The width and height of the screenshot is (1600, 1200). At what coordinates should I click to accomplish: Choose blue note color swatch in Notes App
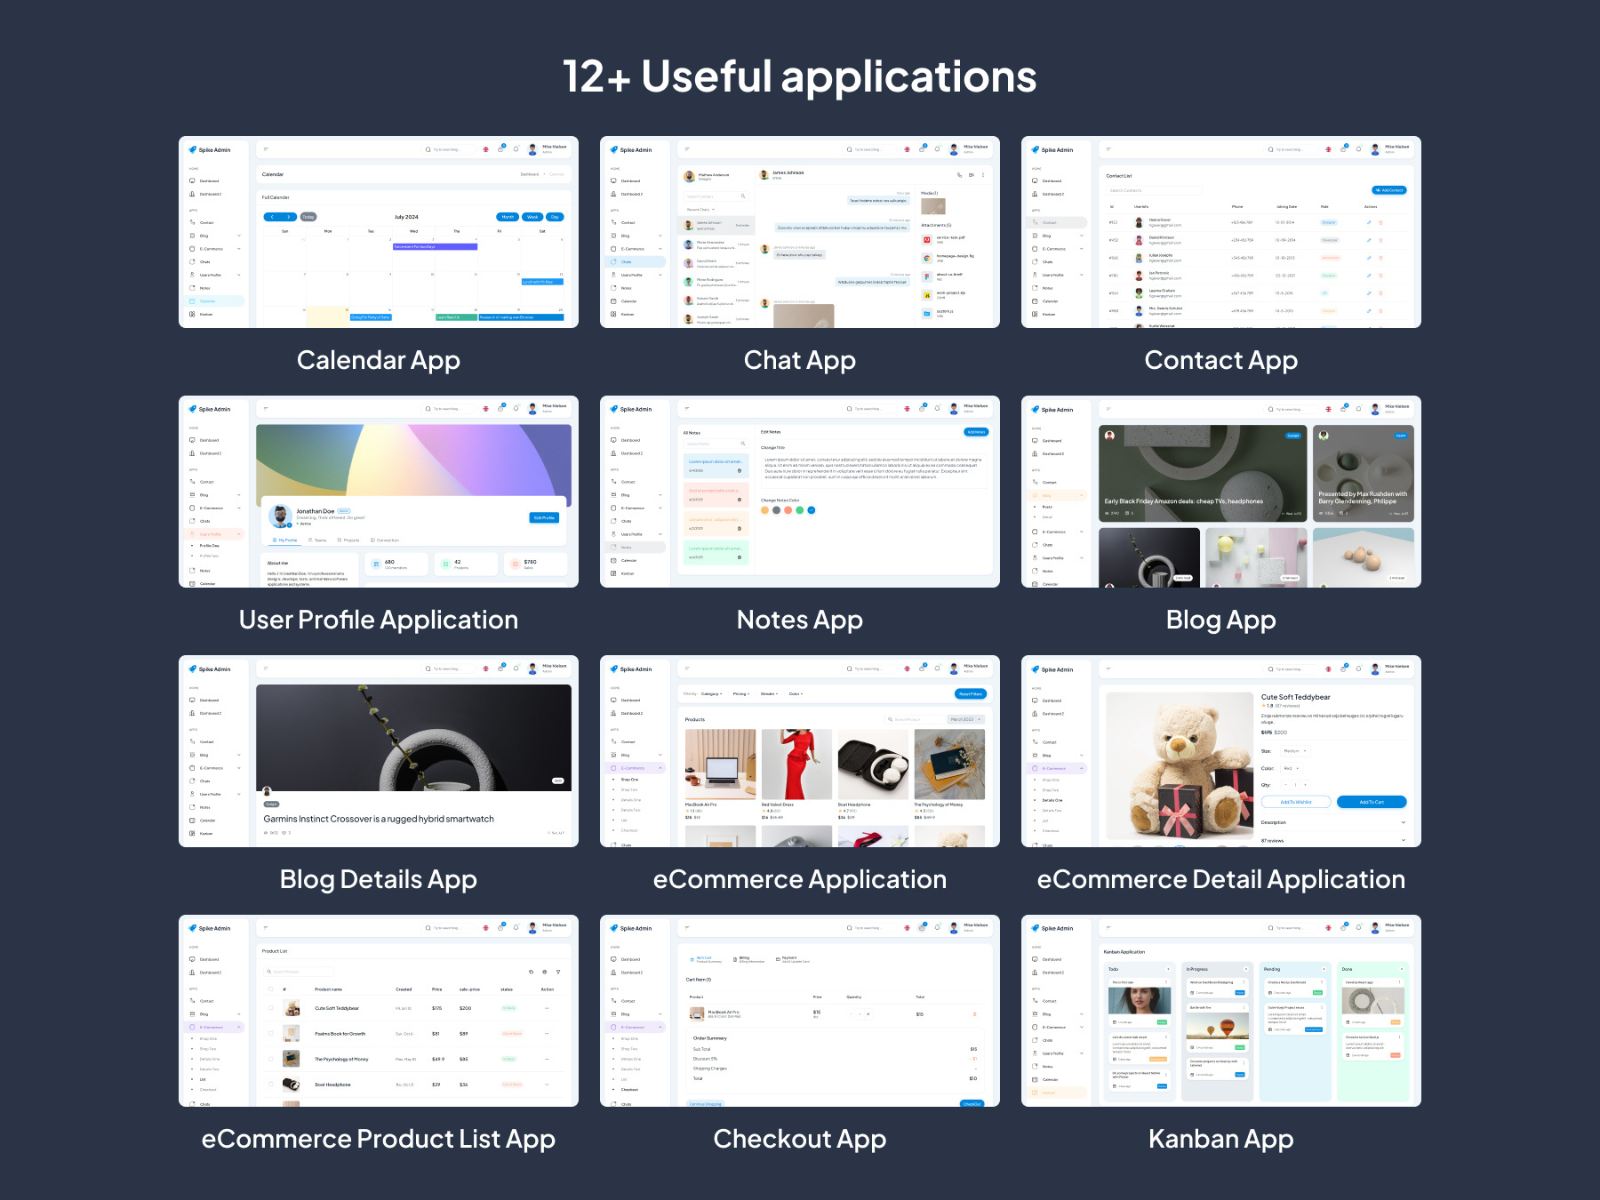[811, 510]
